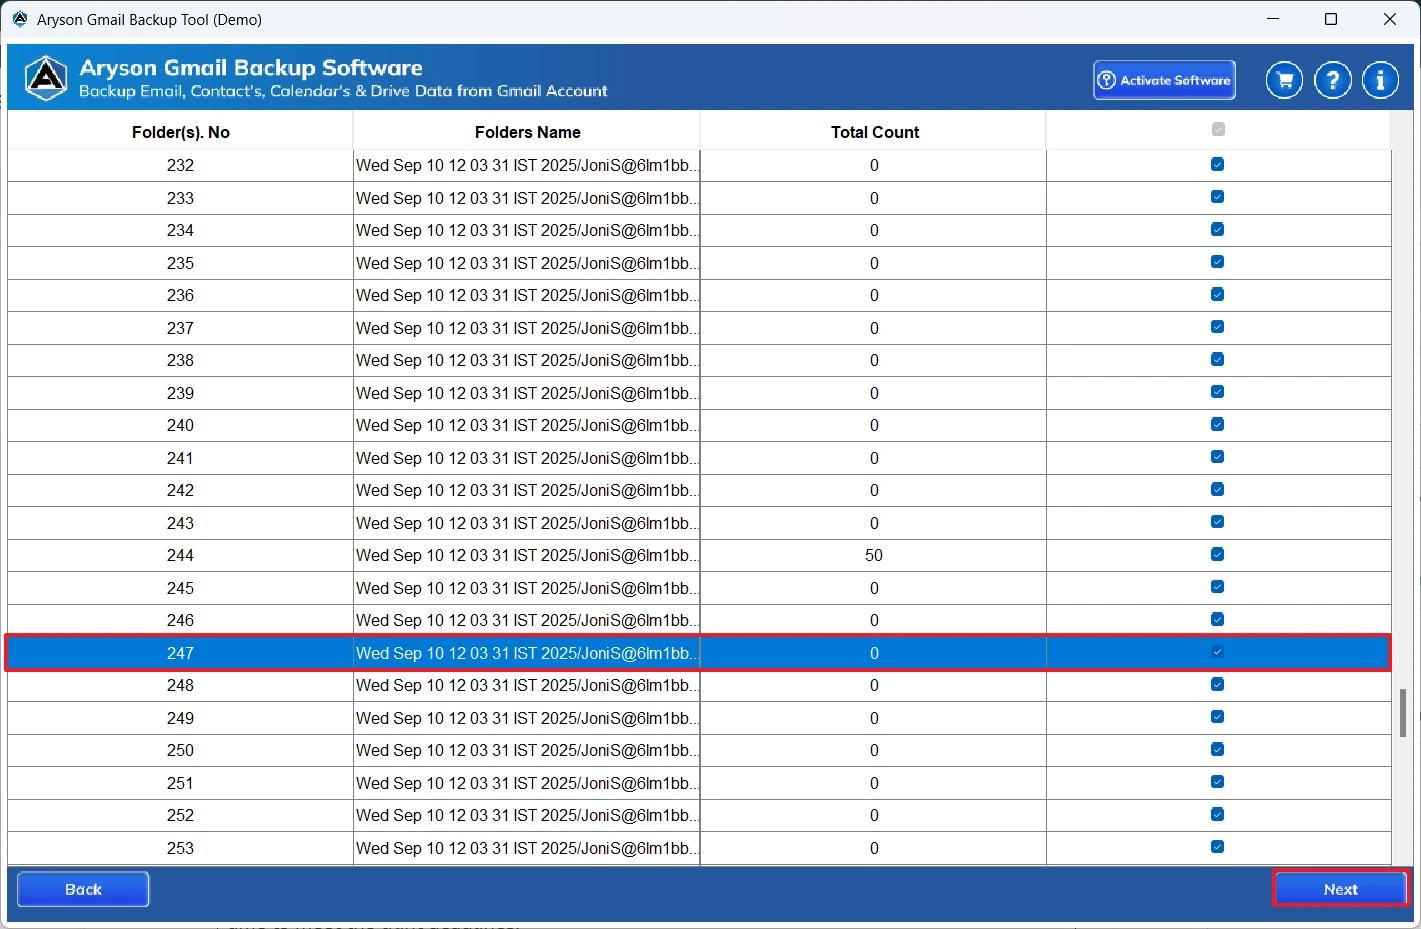1421x929 pixels.
Task: Uncheck the checkbox for folder 252
Action: click(x=1217, y=814)
